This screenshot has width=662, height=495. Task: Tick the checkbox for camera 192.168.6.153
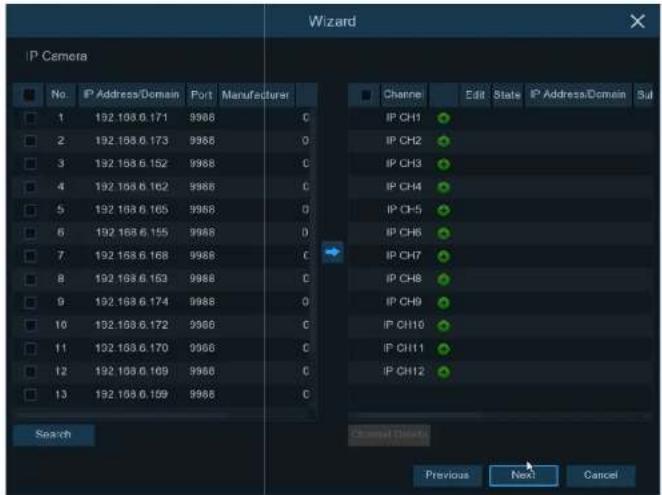click(30, 279)
